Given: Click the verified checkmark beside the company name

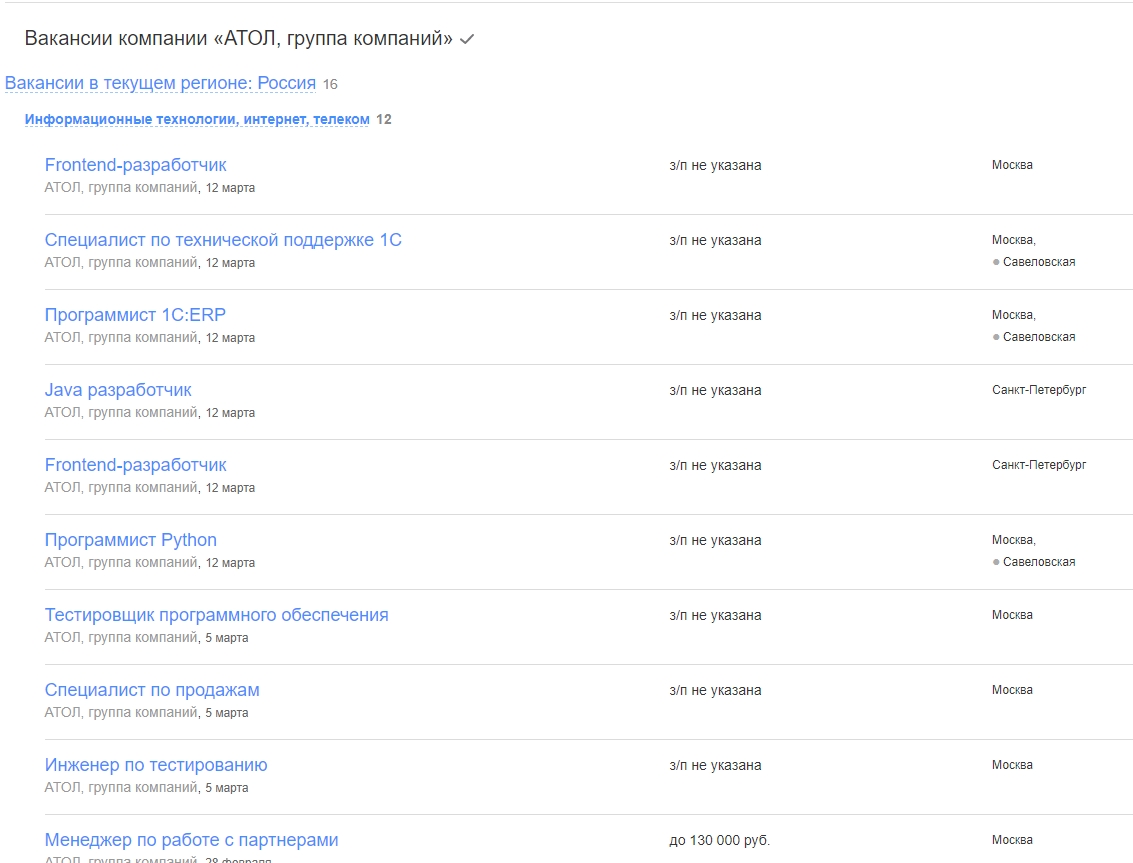Looking at the screenshot, I should [466, 40].
